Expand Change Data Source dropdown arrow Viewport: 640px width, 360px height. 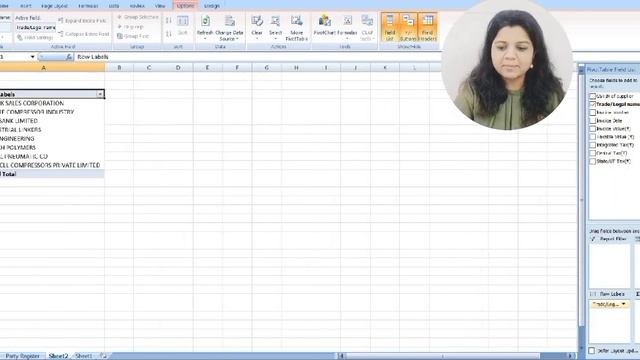[x=237, y=39]
